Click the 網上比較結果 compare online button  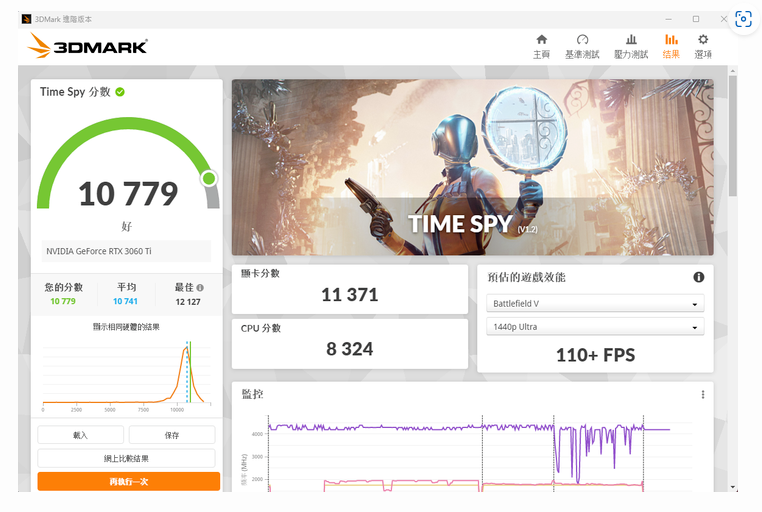coord(126,458)
